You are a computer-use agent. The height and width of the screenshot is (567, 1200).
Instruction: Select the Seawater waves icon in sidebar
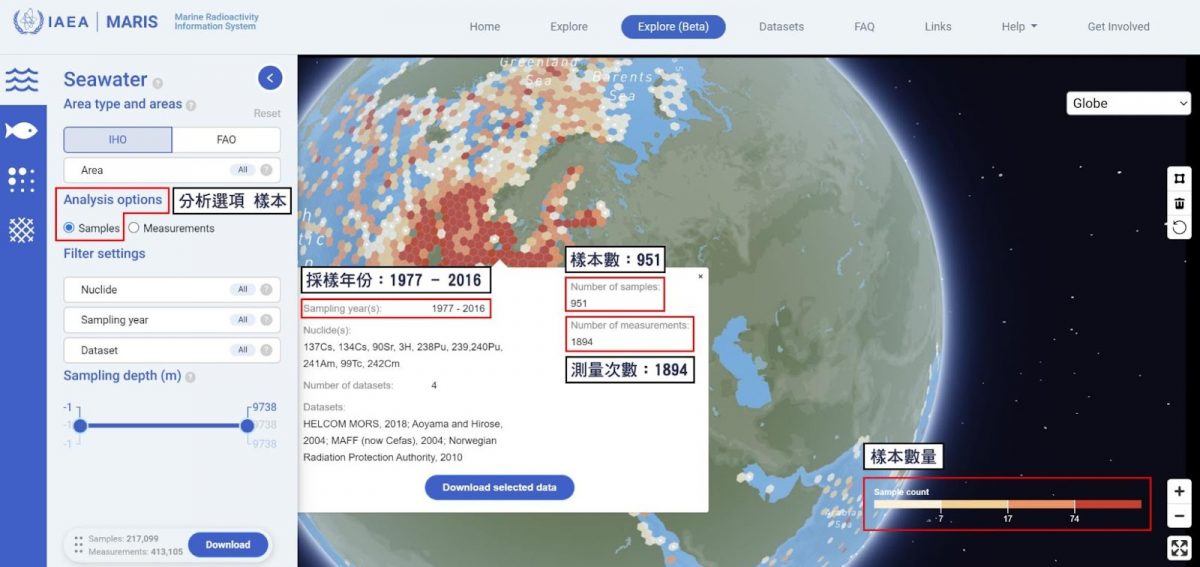22,80
